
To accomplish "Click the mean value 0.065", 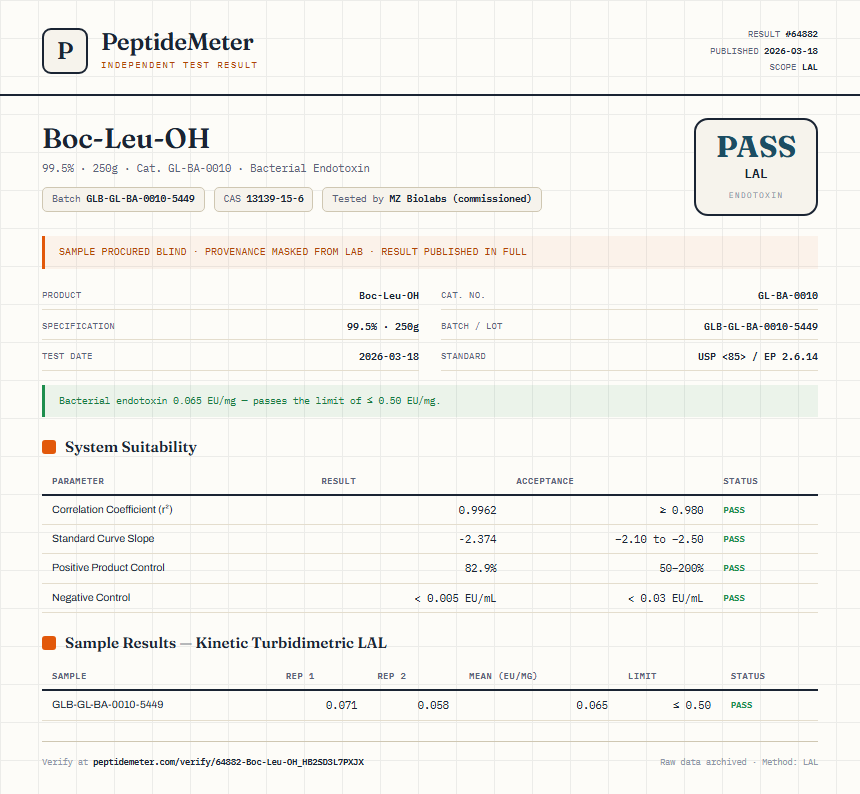I will pos(592,705).
